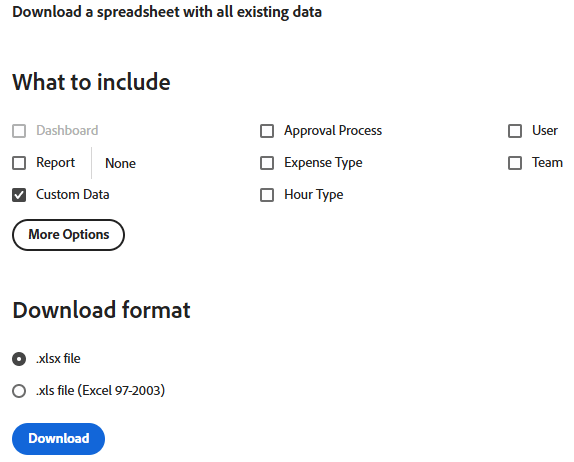Enable the Team checkbox
574x462 pixels.
click(515, 163)
